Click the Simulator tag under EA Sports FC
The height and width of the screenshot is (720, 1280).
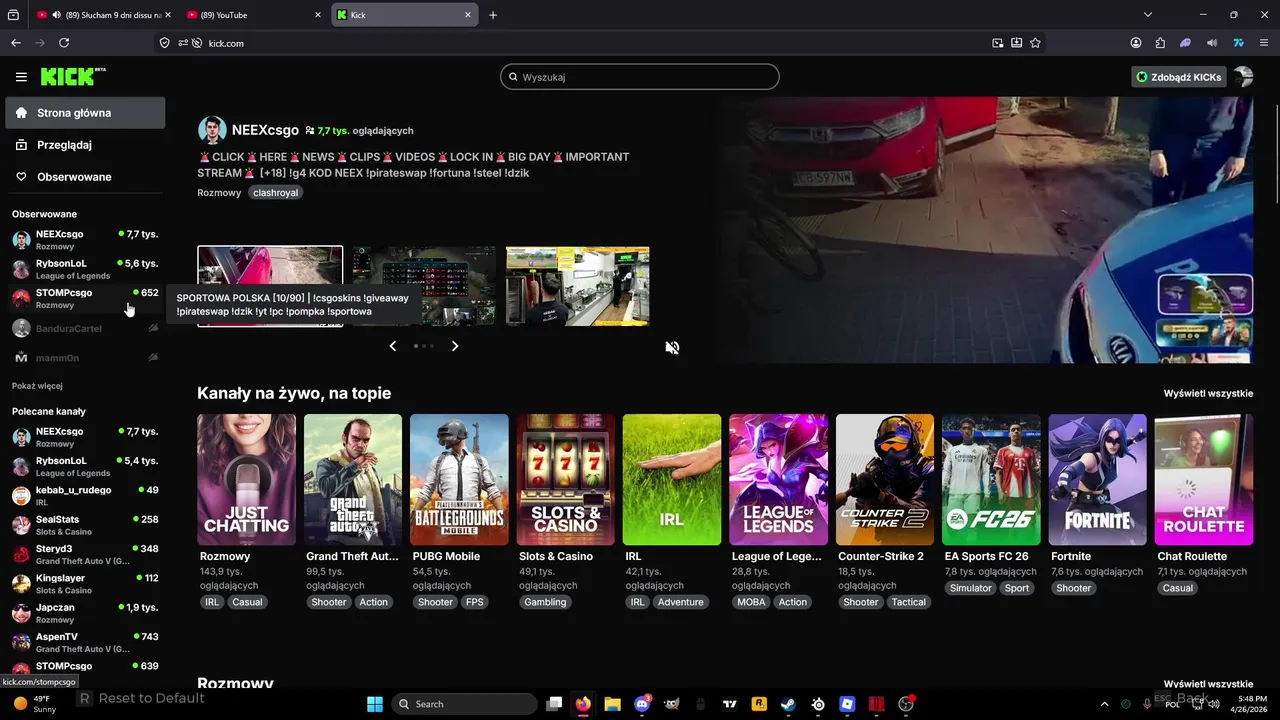tap(971, 588)
